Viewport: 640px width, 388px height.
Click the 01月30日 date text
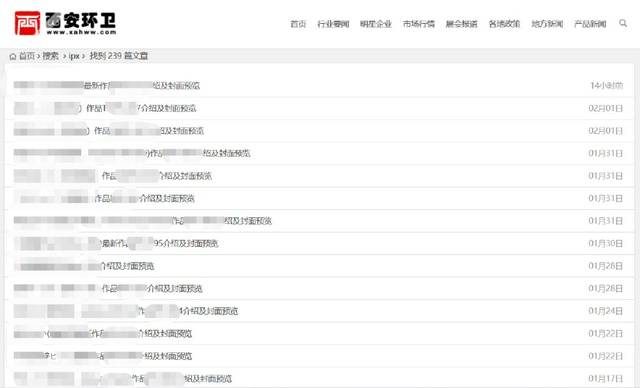[606, 244]
